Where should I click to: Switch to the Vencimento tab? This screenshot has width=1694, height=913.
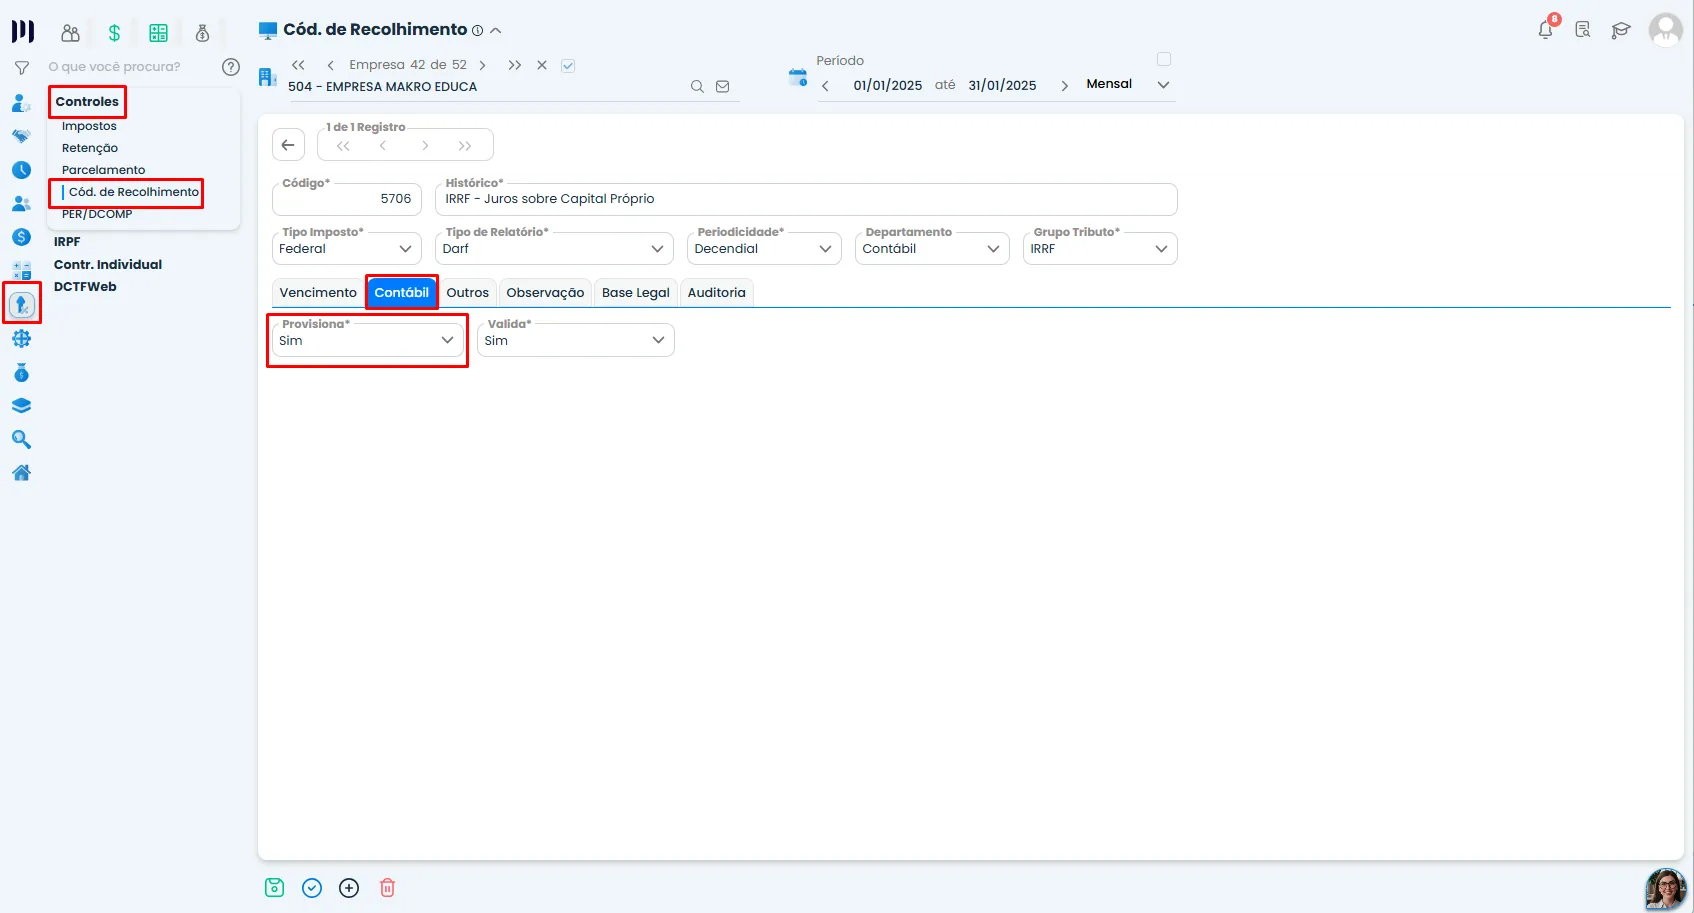coord(318,293)
